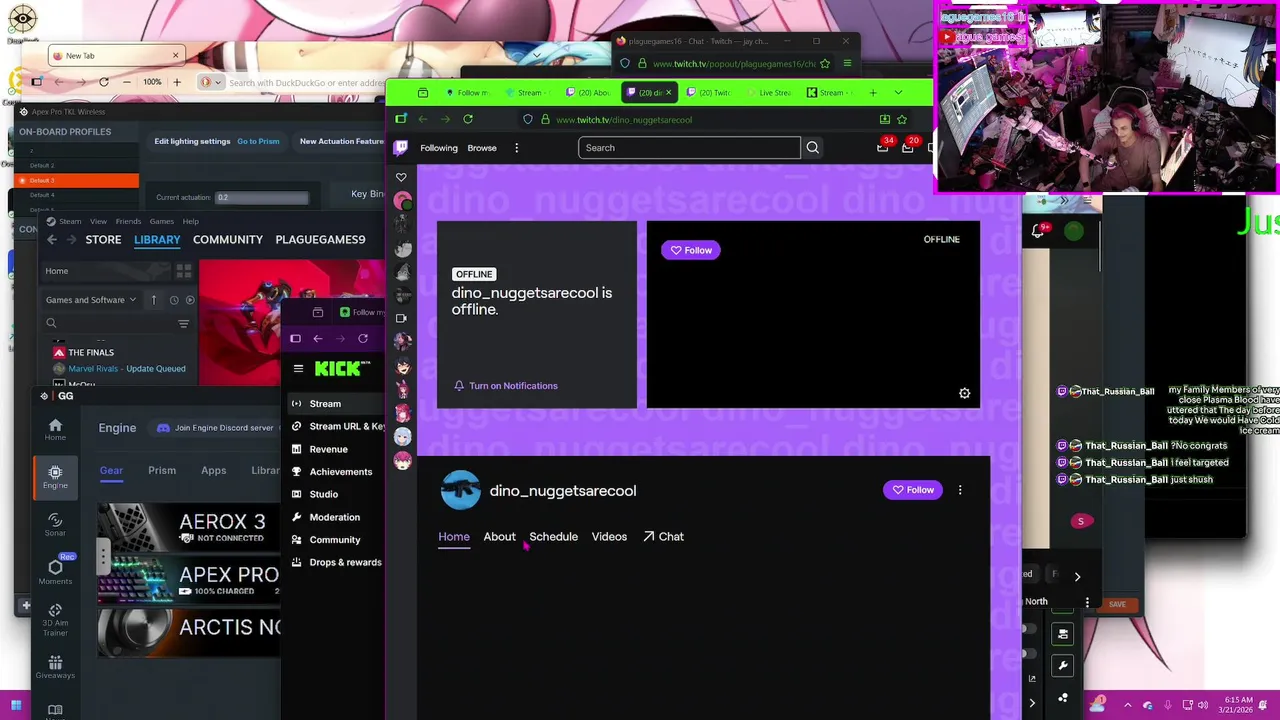Select the Home tab on Twitch channel
The height and width of the screenshot is (720, 1280).
(453, 537)
